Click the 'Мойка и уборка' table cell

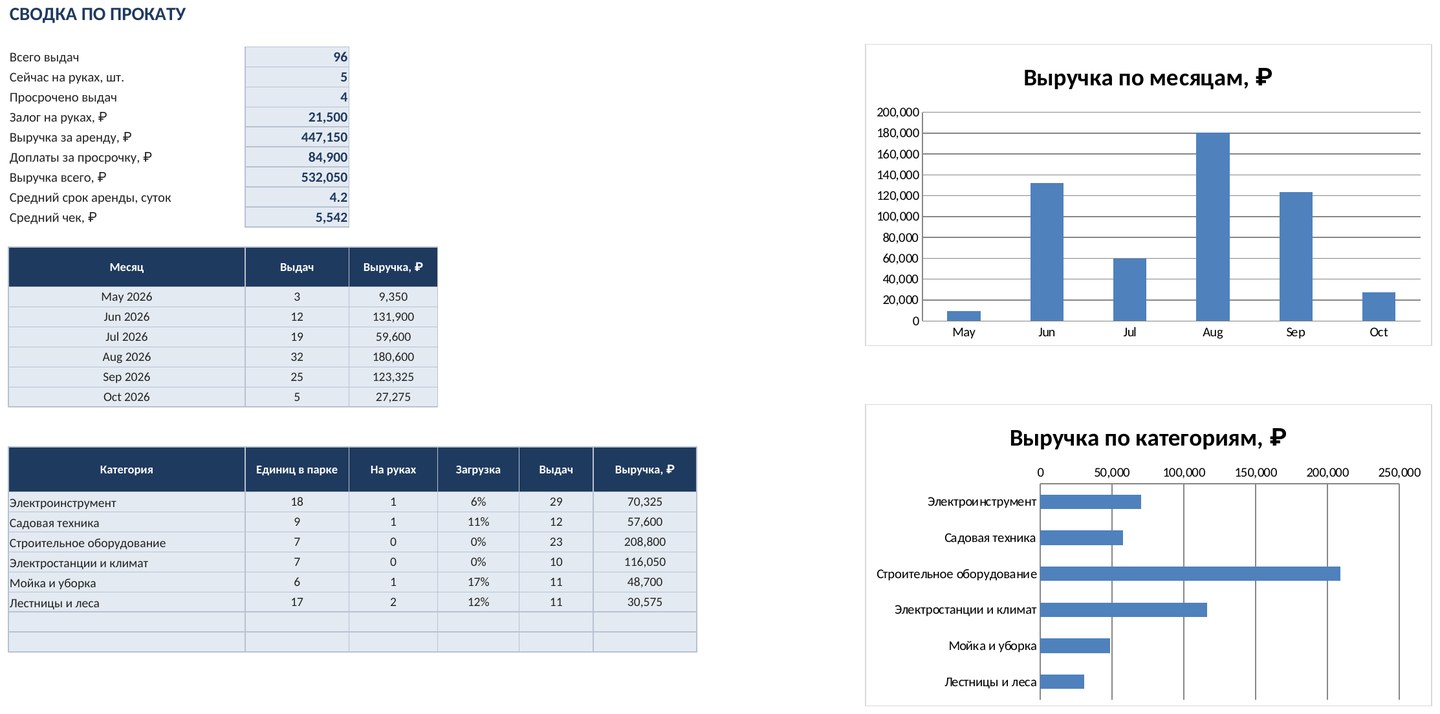pyautogui.click(x=127, y=583)
